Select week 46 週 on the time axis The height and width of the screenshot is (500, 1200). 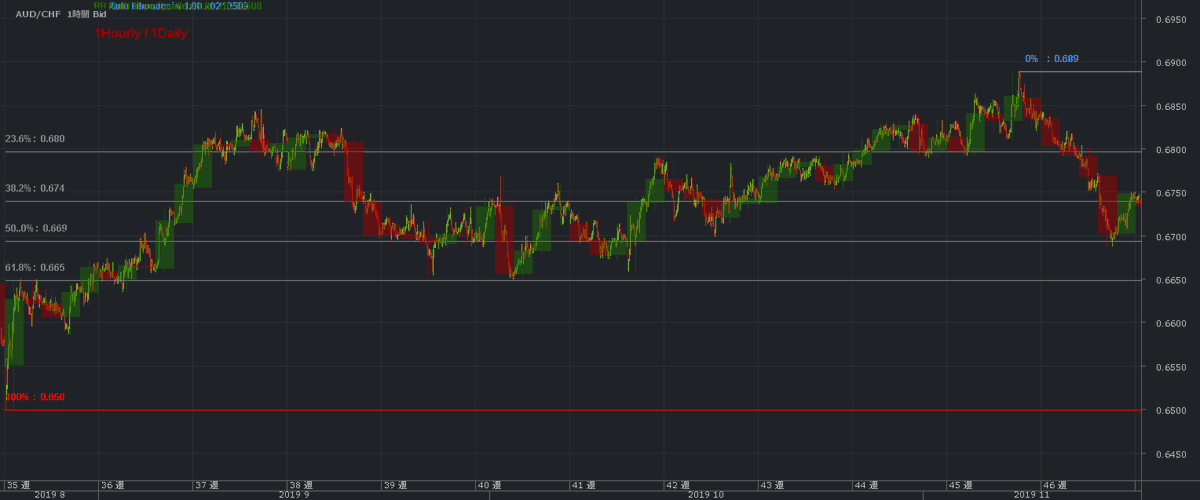(x=1053, y=485)
